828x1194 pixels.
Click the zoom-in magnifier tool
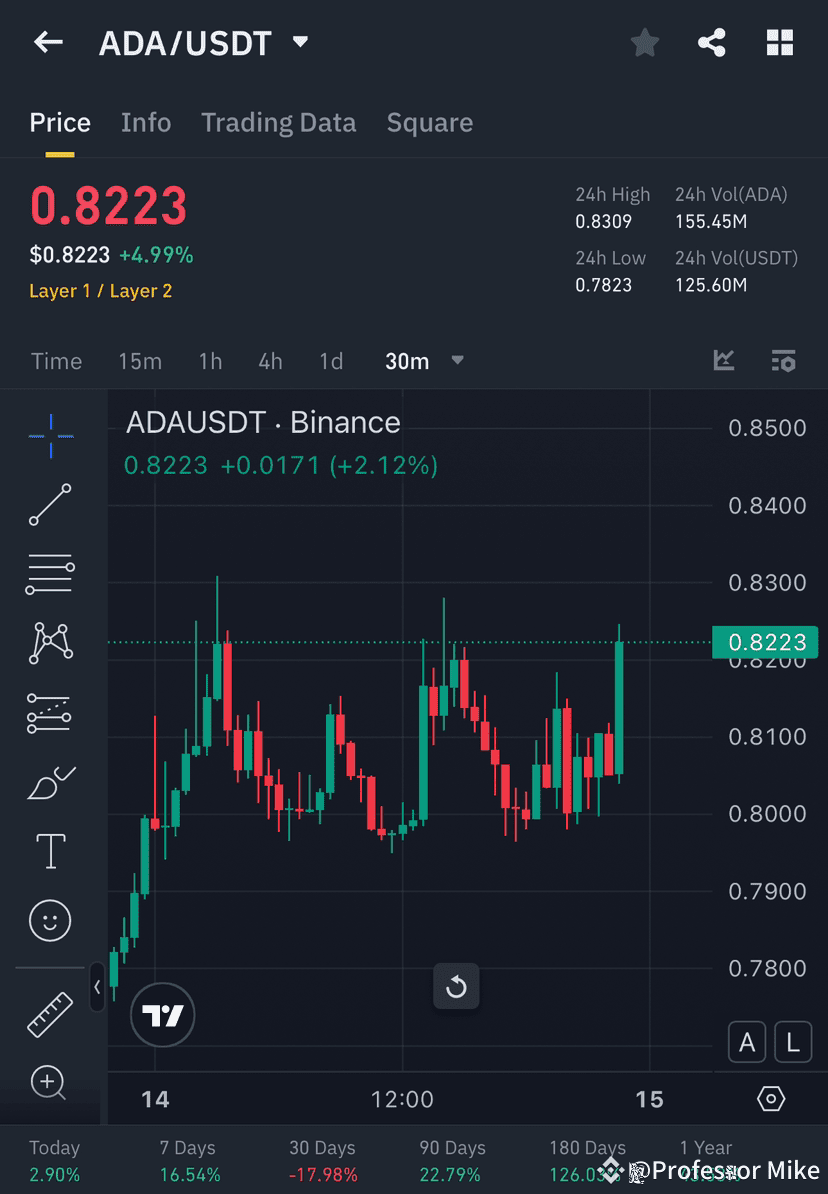pos(50,1083)
